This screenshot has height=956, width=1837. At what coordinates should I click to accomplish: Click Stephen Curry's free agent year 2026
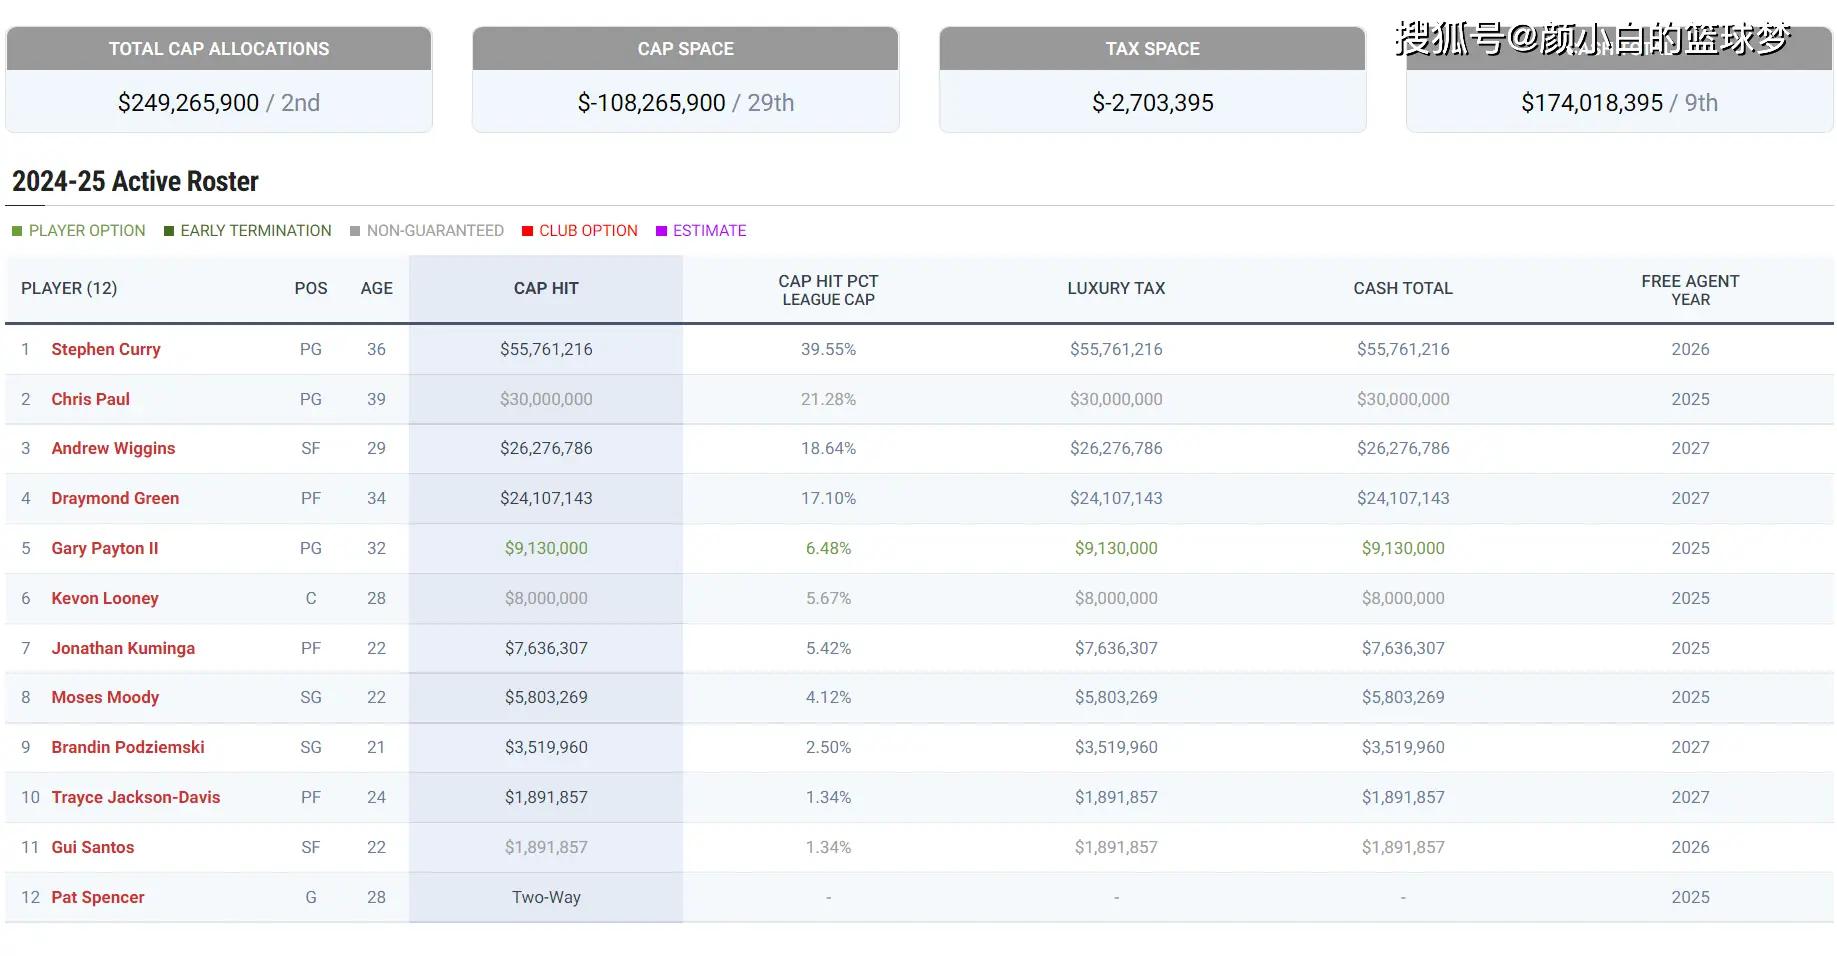pos(1690,349)
